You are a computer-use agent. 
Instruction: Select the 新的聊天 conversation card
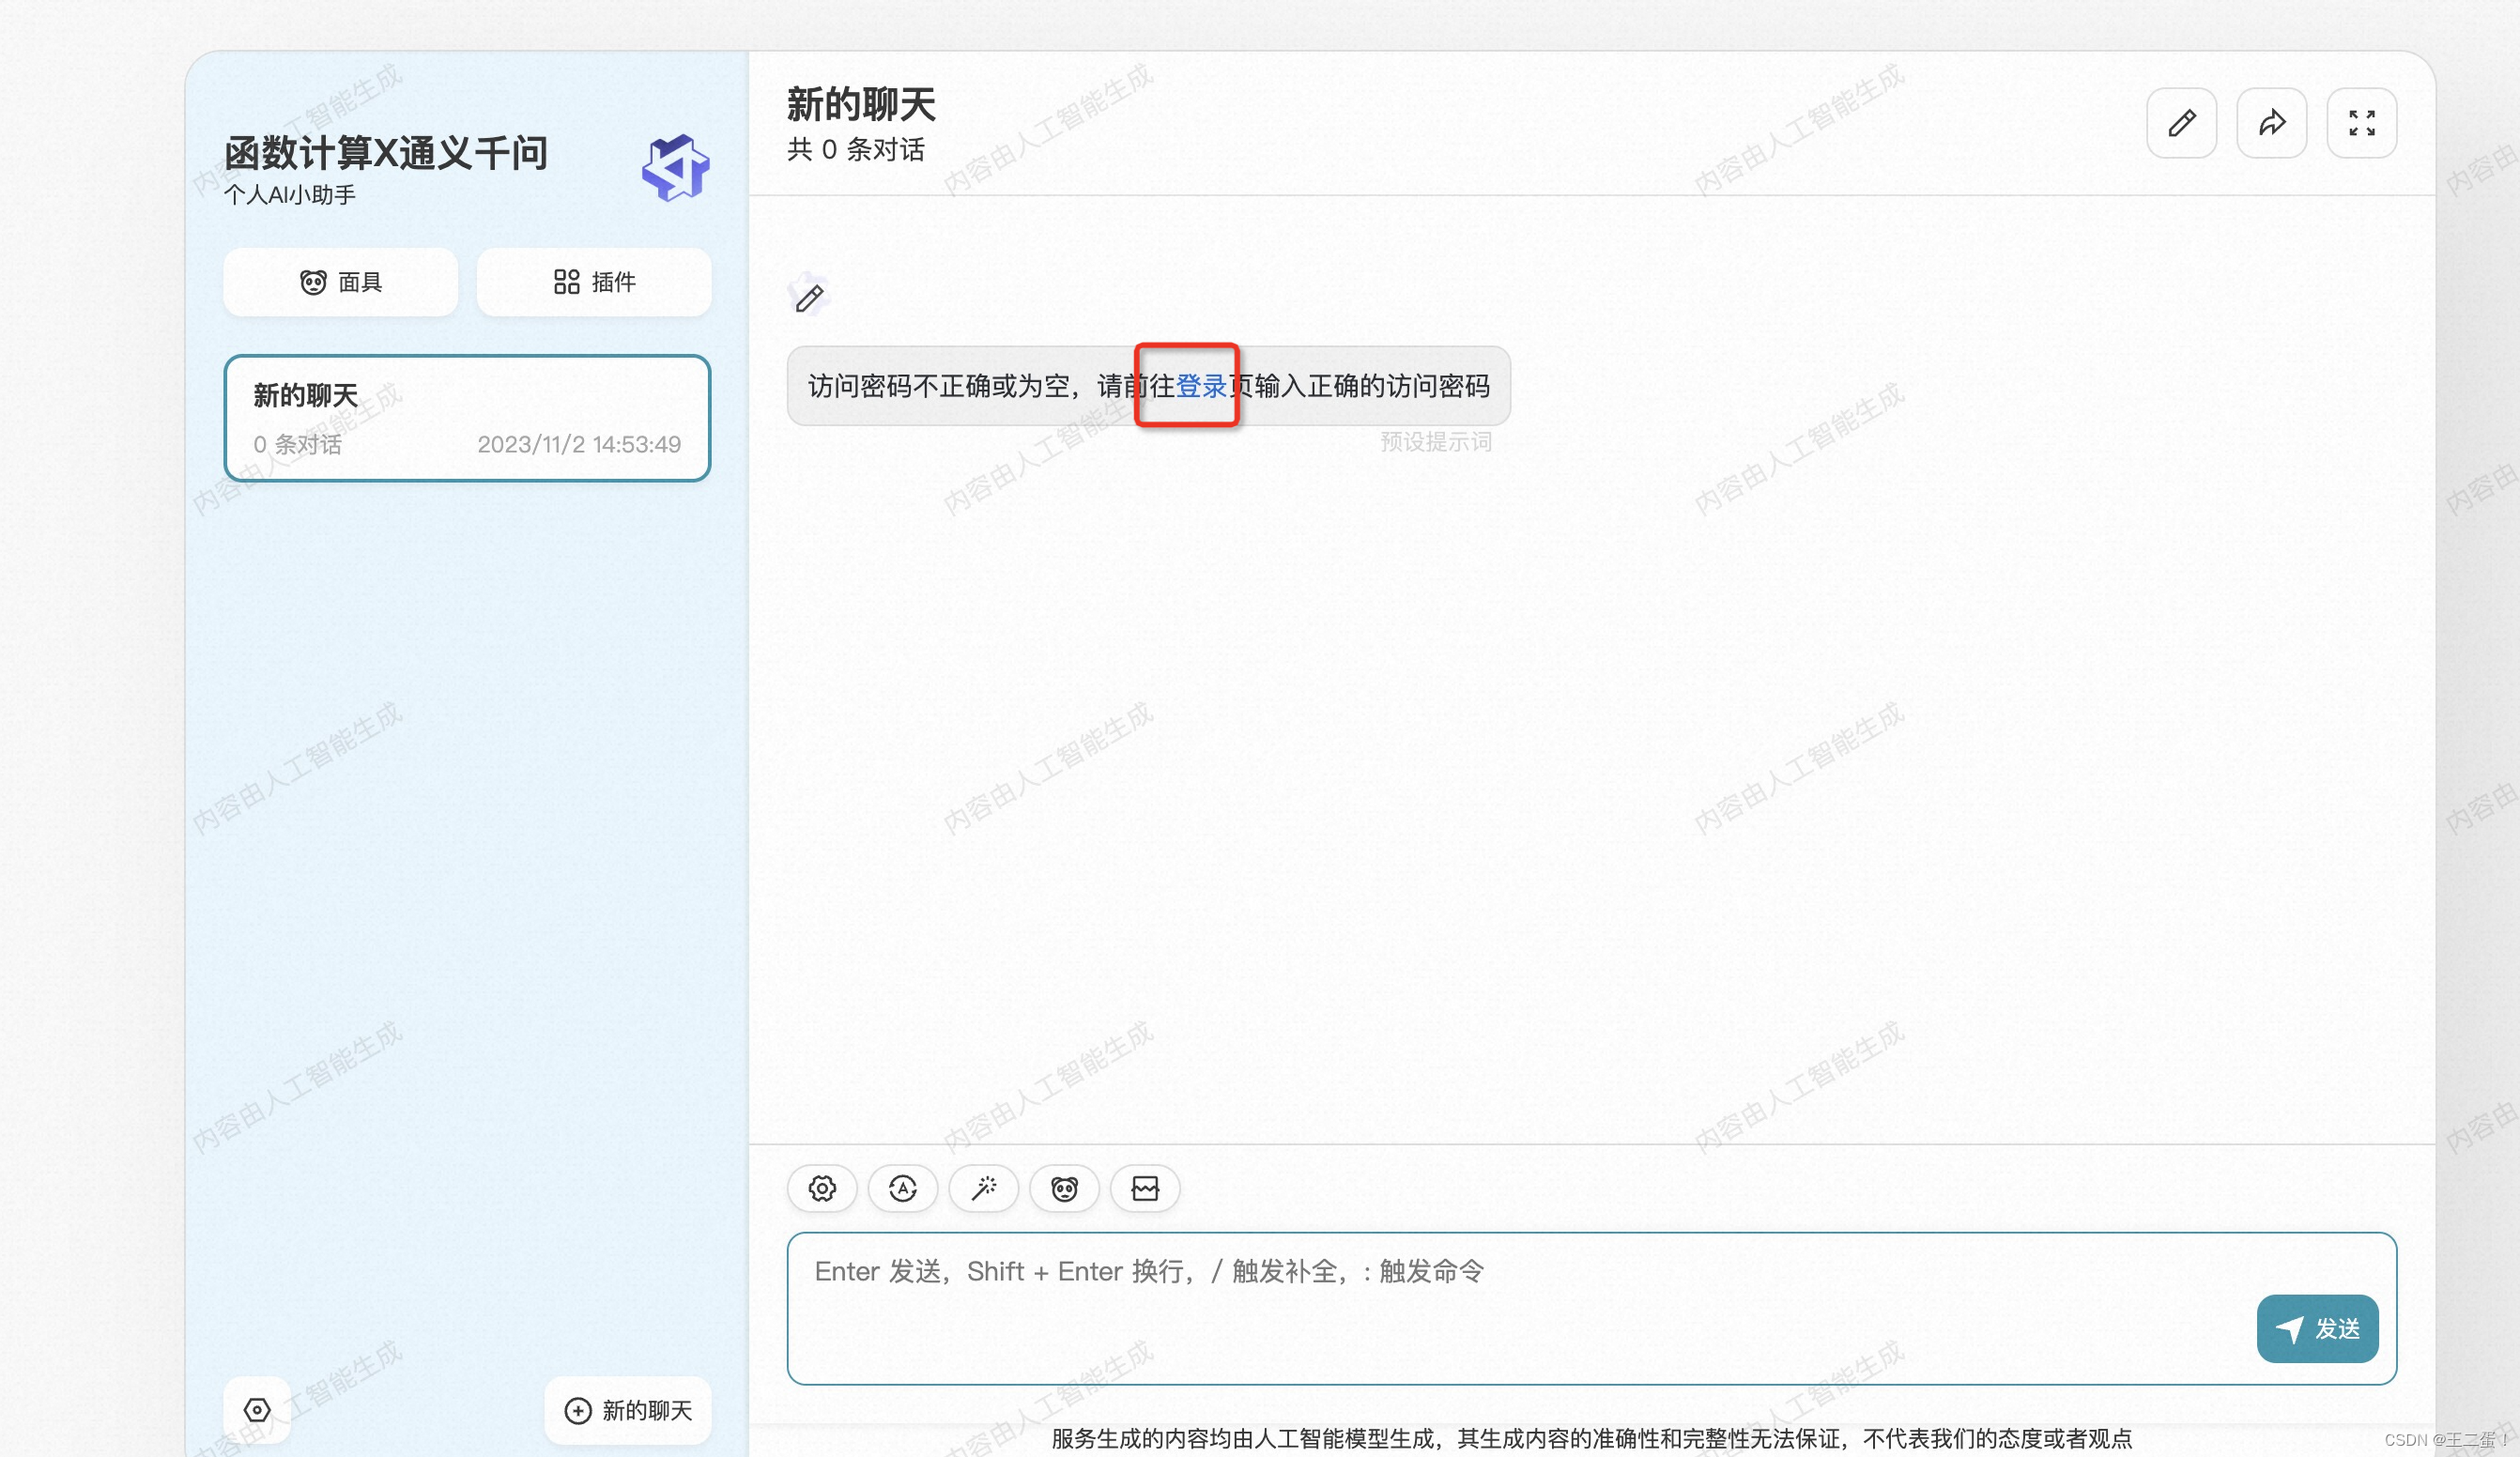467,418
